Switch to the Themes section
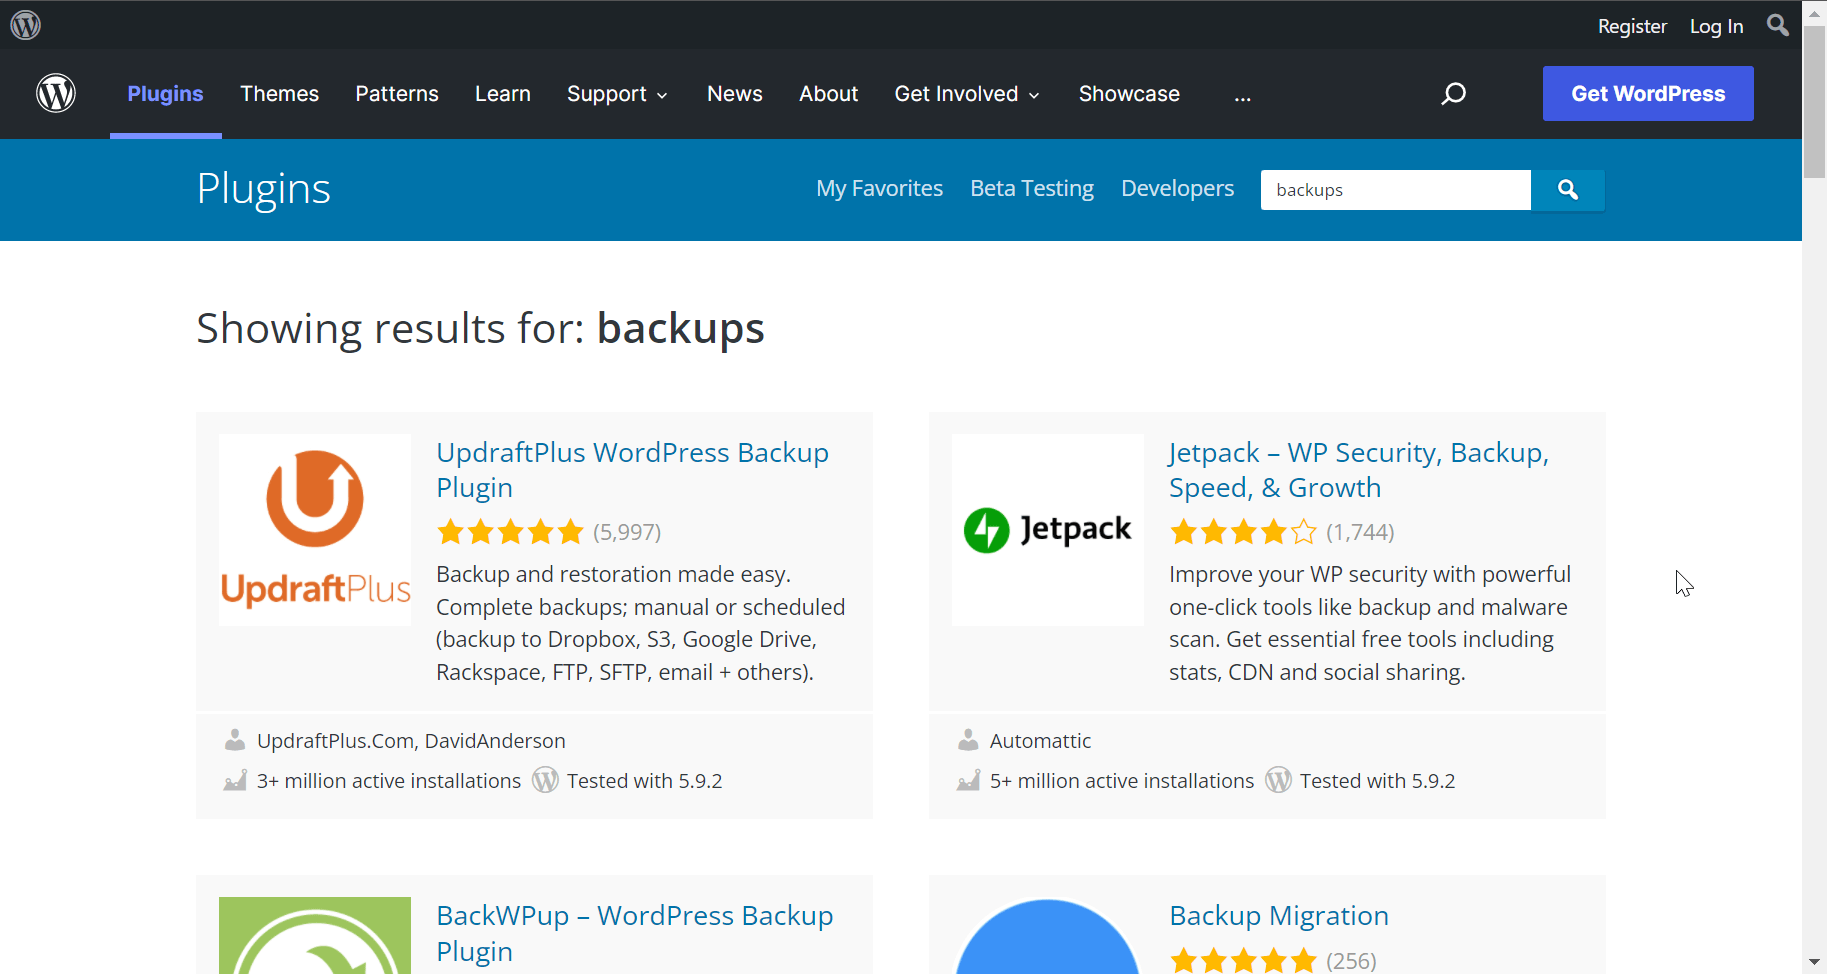 279,93
